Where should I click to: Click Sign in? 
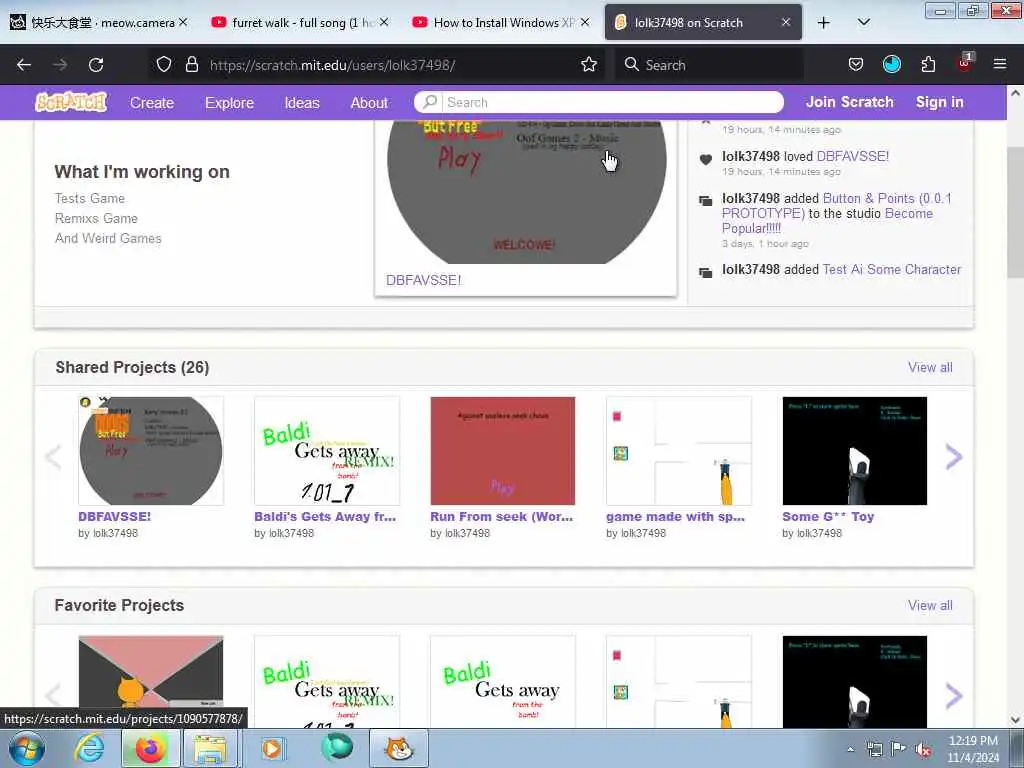pos(939,102)
